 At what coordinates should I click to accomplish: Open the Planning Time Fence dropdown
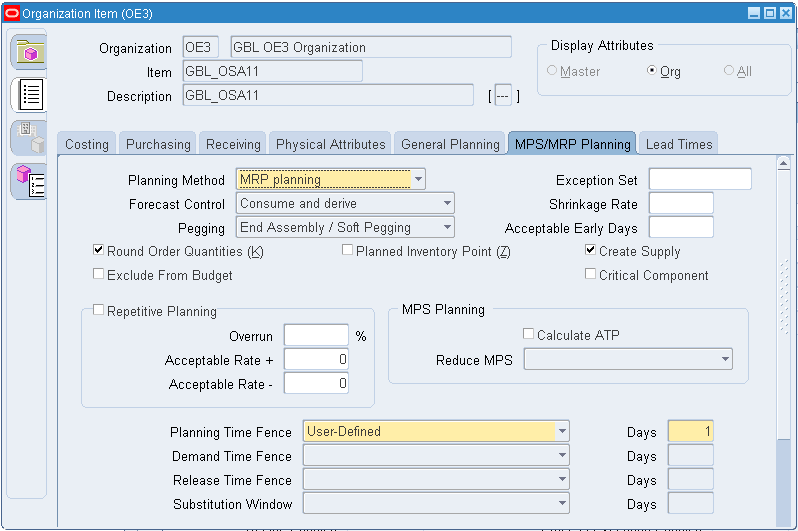tap(562, 431)
